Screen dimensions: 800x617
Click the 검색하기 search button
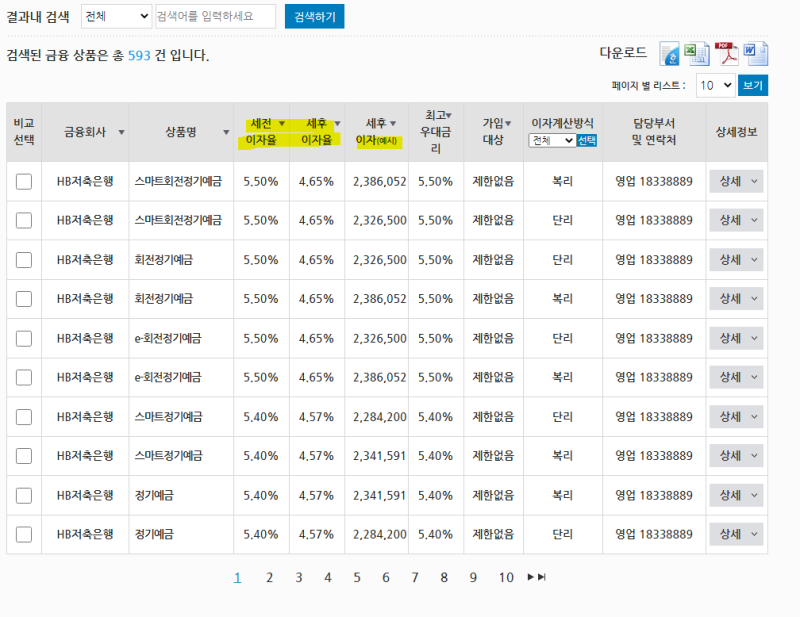tap(314, 16)
